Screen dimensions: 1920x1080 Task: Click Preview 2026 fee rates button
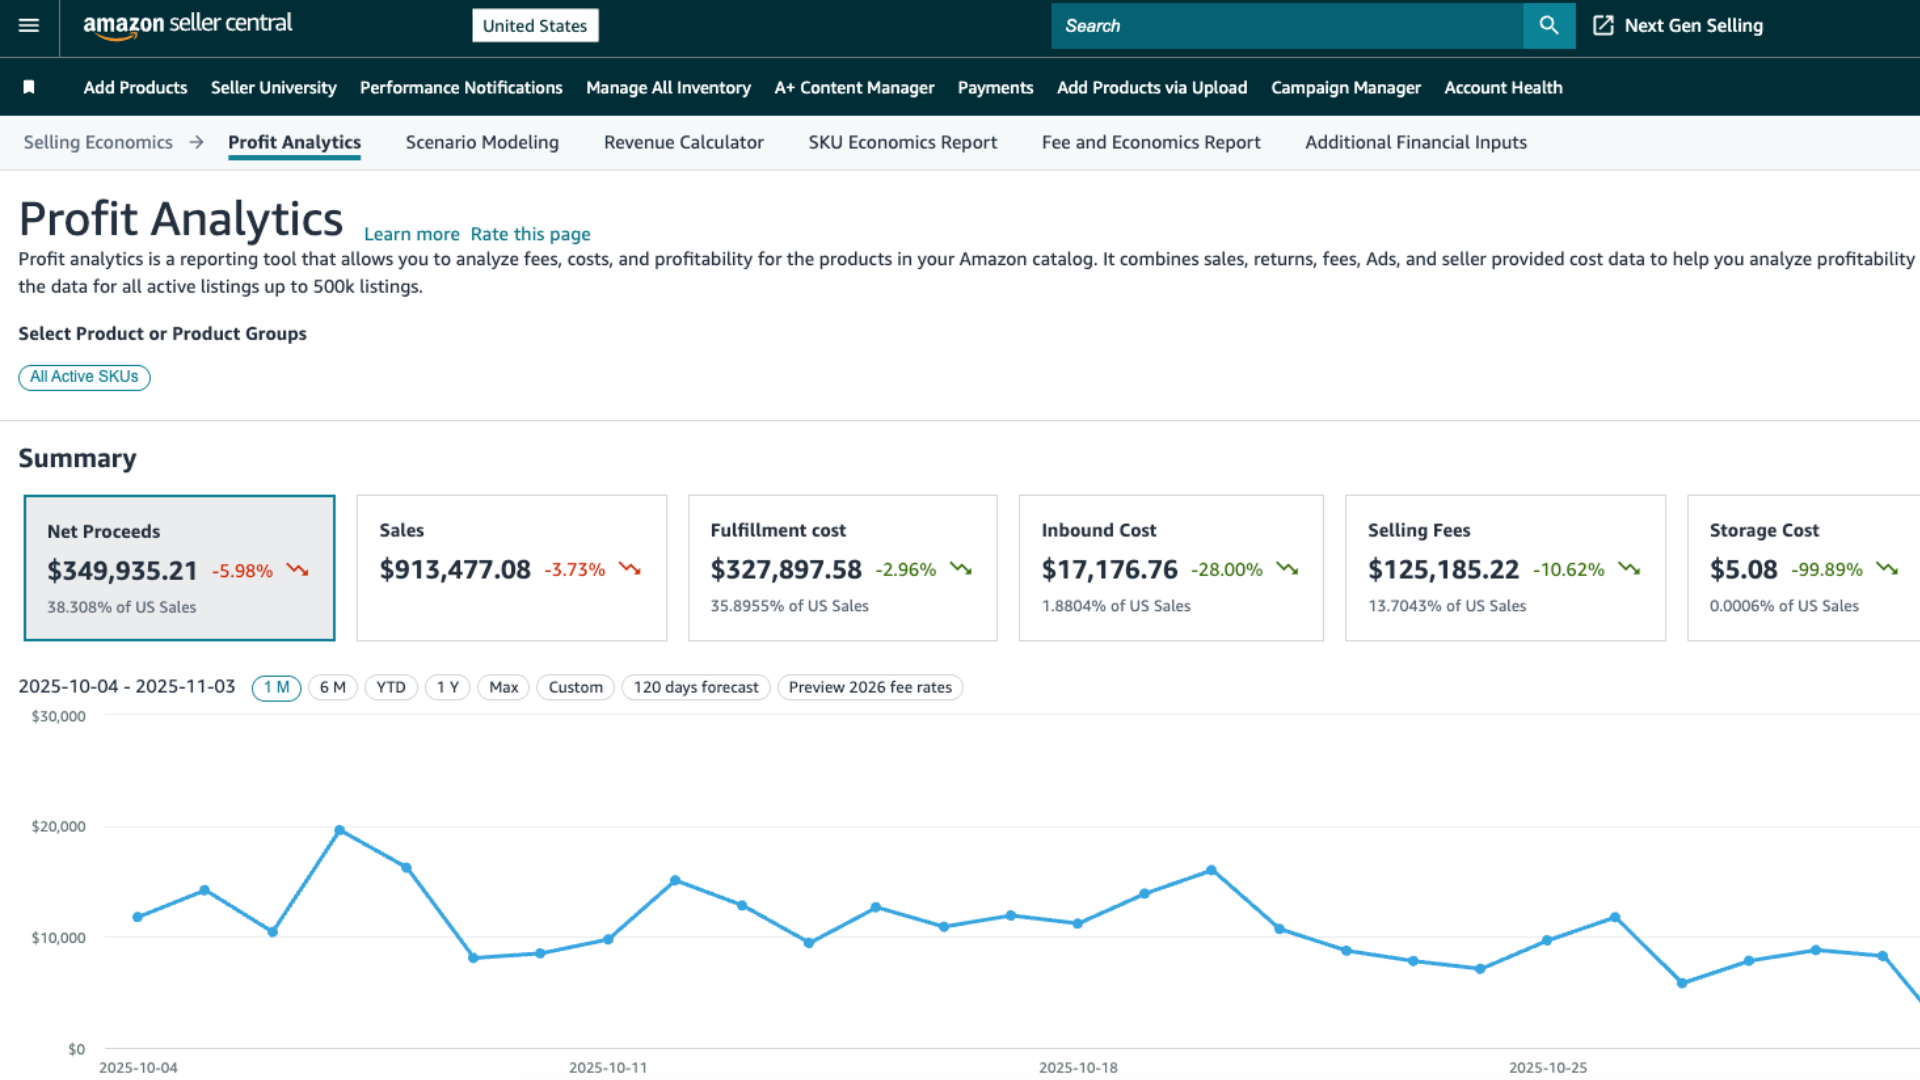869,688
